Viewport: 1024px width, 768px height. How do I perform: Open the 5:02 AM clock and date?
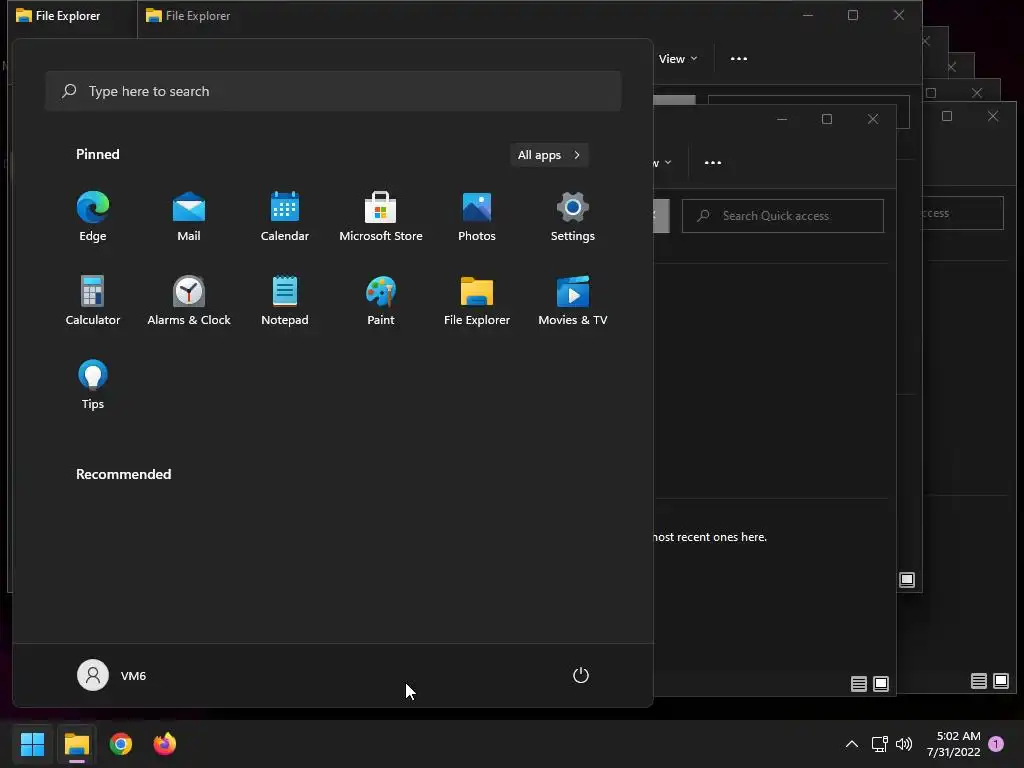[x=954, y=744]
